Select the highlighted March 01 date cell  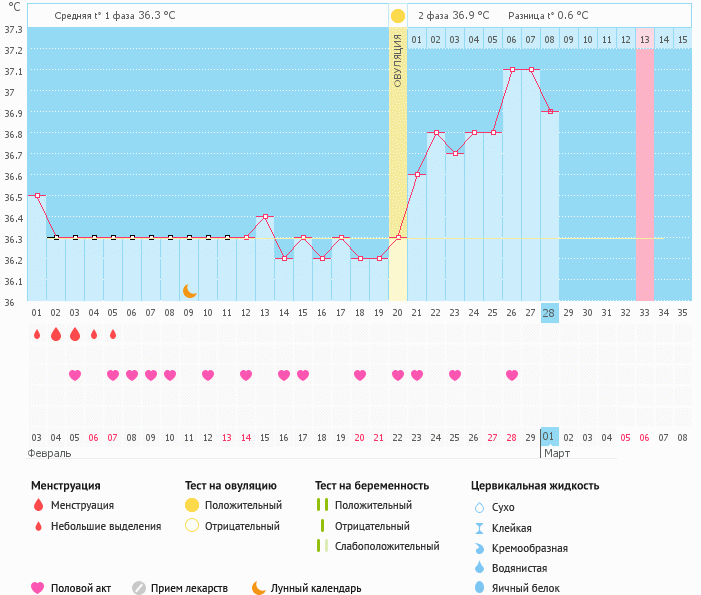pyautogui.click(x=549, y=437)
